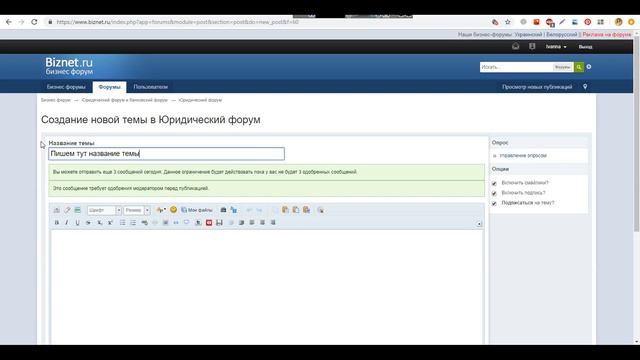
Task: Apply subscript formatting
Action: coord(99,222)
